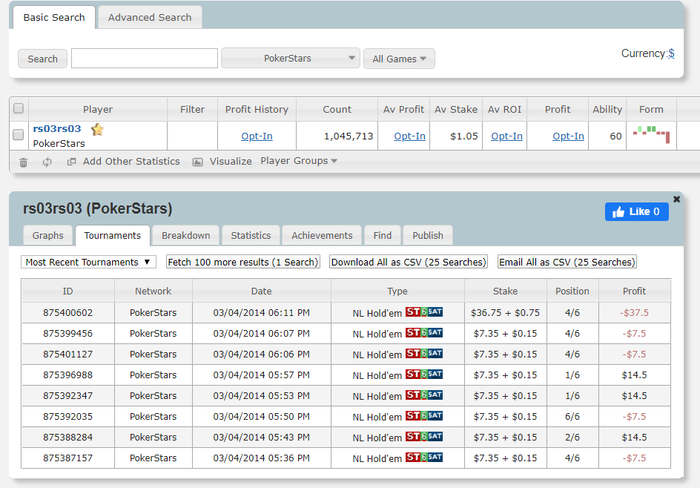The image size is (700, 488).
Task: Click tournament ID 875400602
Action: (68, 313)
